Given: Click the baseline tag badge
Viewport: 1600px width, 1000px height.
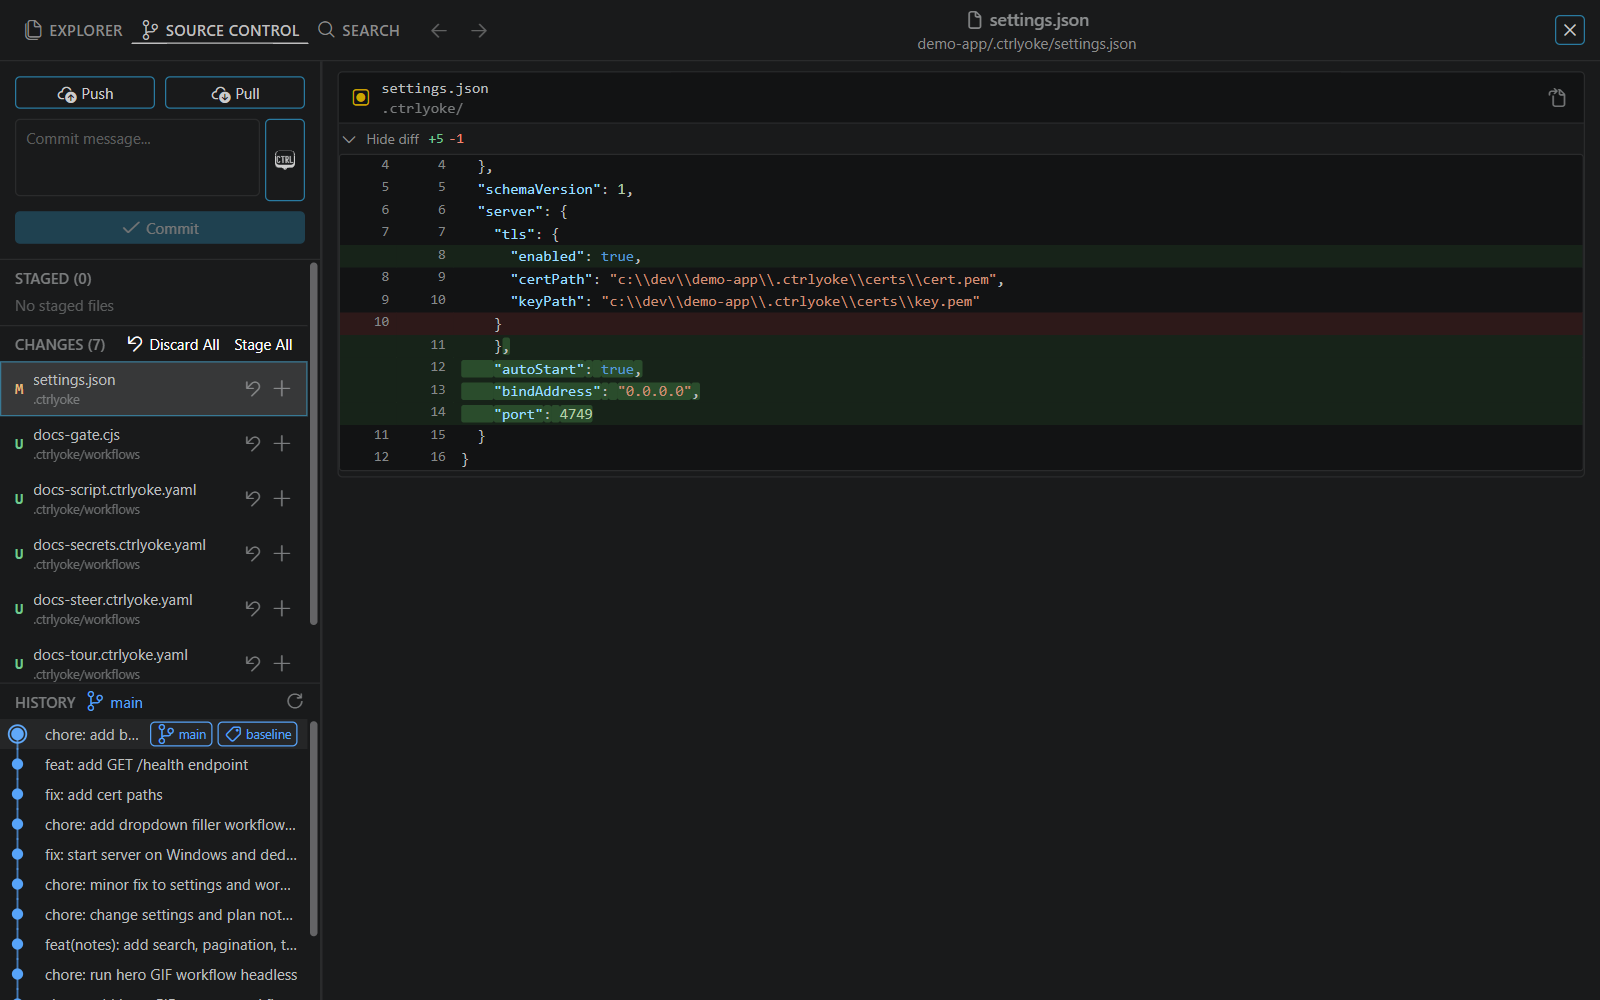Looking at the screenshot, I should point(258,734).
